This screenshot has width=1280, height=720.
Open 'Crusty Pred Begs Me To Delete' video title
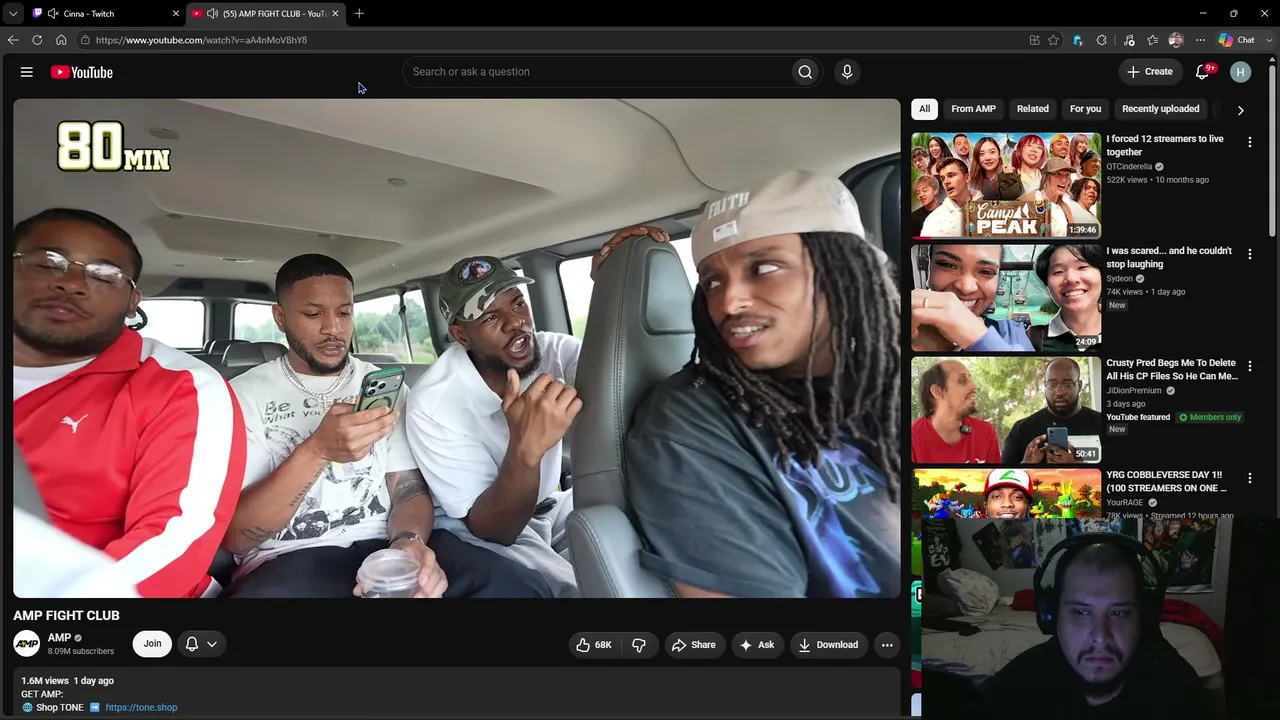1172,369
